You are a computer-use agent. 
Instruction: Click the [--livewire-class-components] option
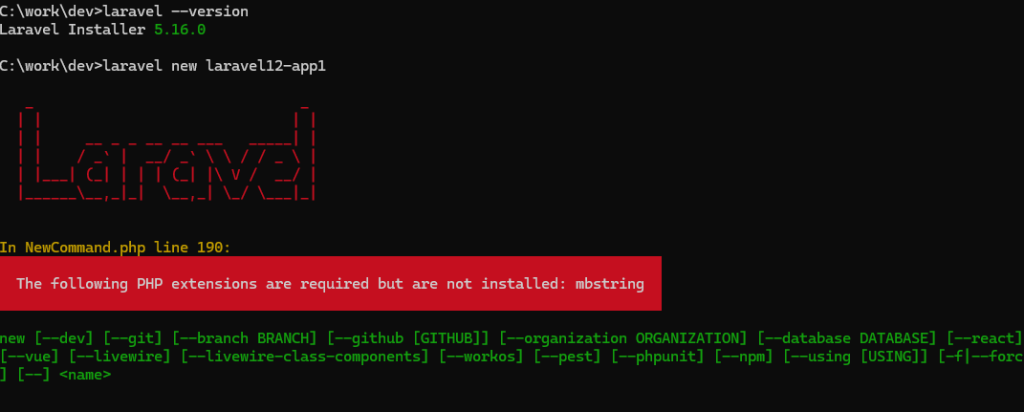click(305, 357)
